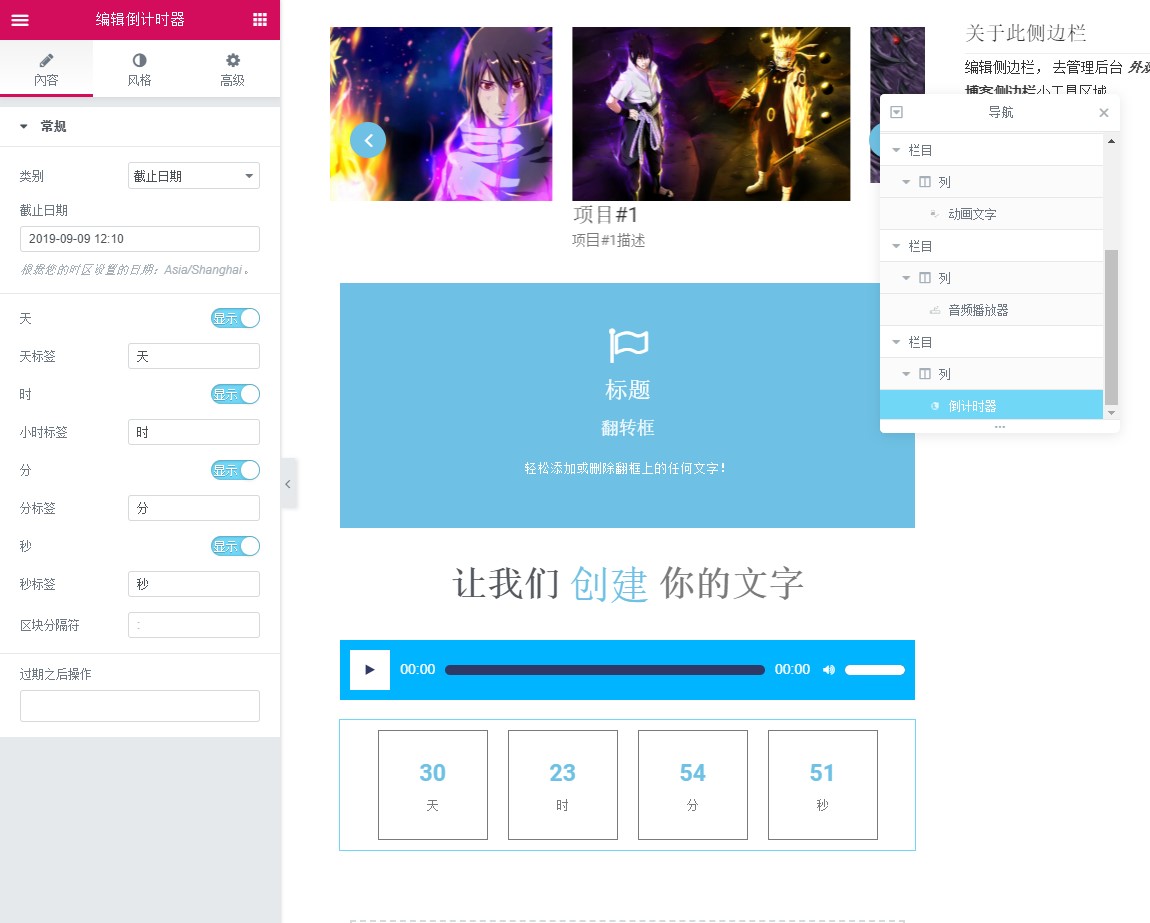Collapse 列 above 动画文字 in navigator
The height and width of the screenshot is (923, 1150).
[x=906, y=182]
